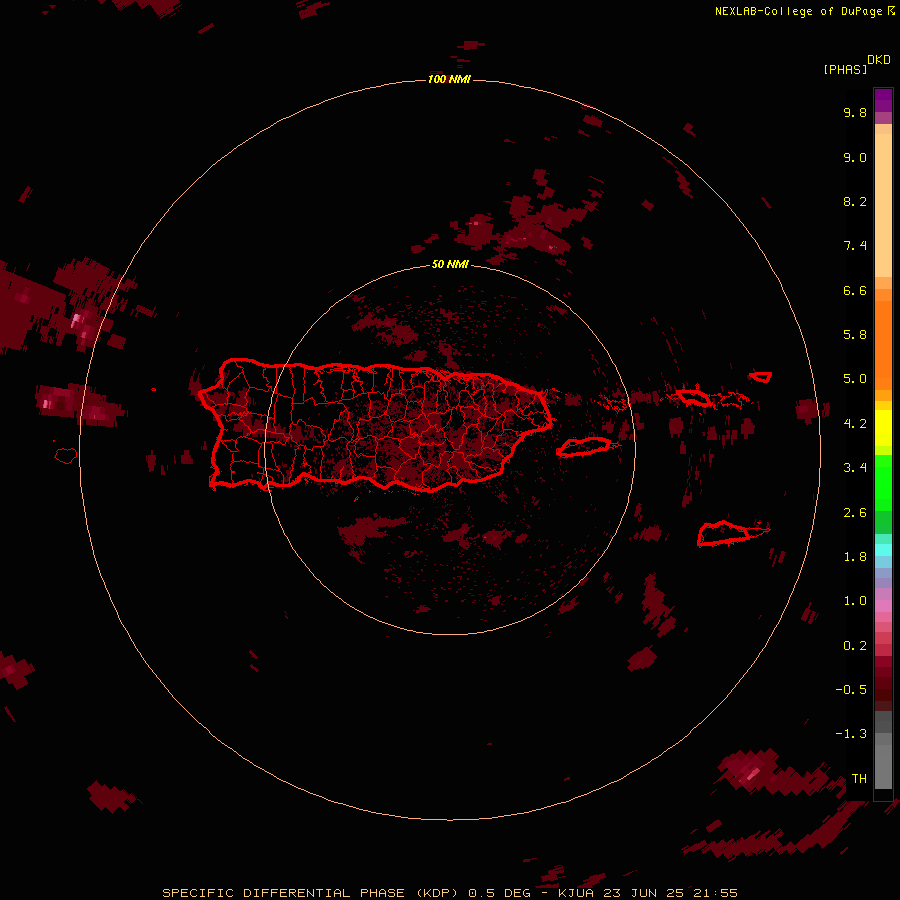Click the -1.3 value on the scale
This screenshot has width=900, height=900.
851,734
